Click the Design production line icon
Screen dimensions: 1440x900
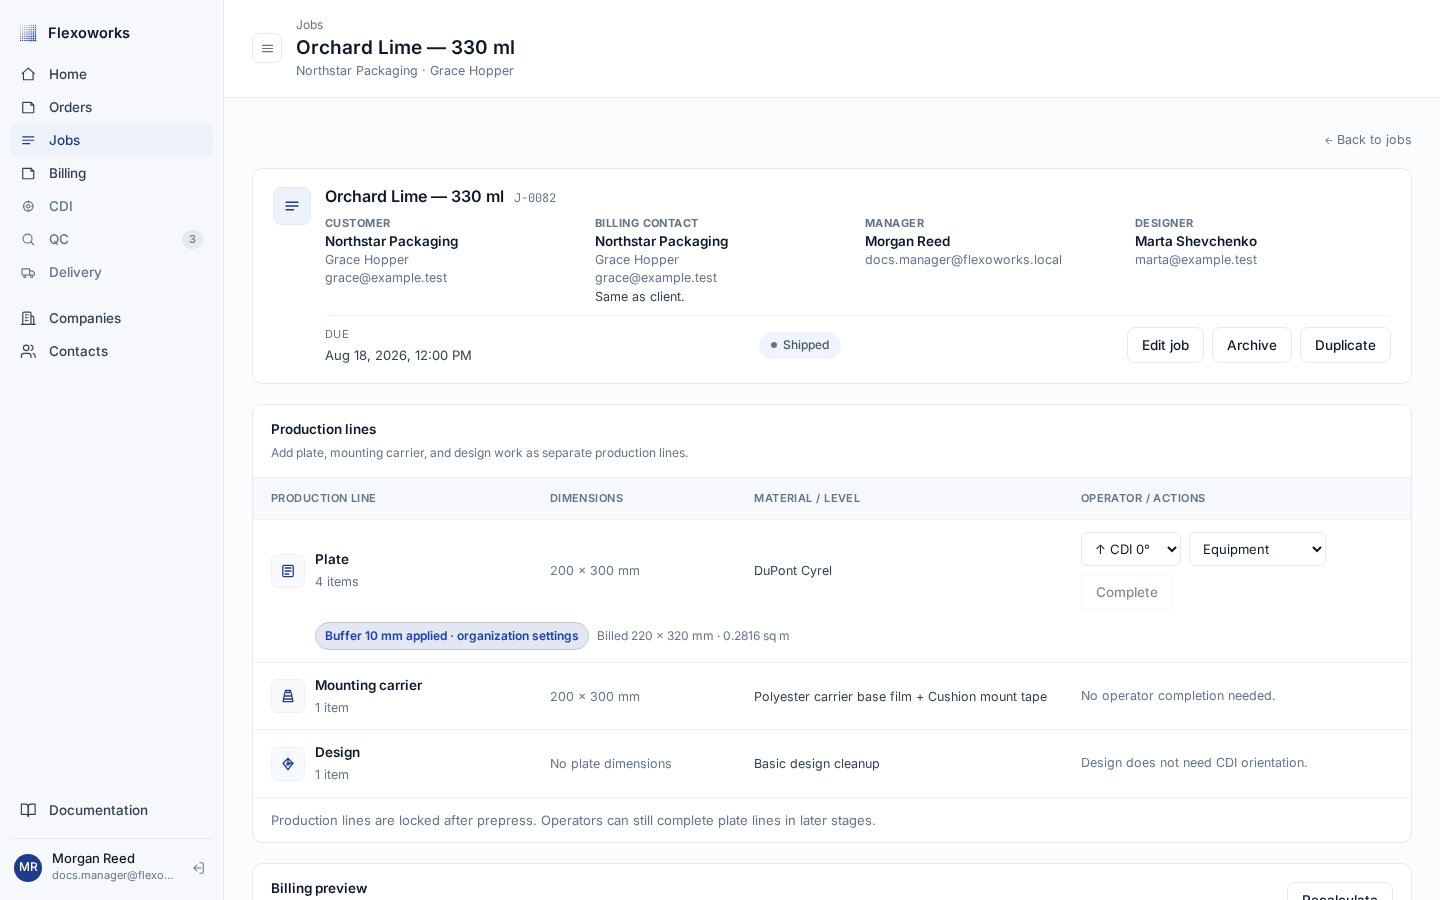pyautogui.click(x=288, y=764)
